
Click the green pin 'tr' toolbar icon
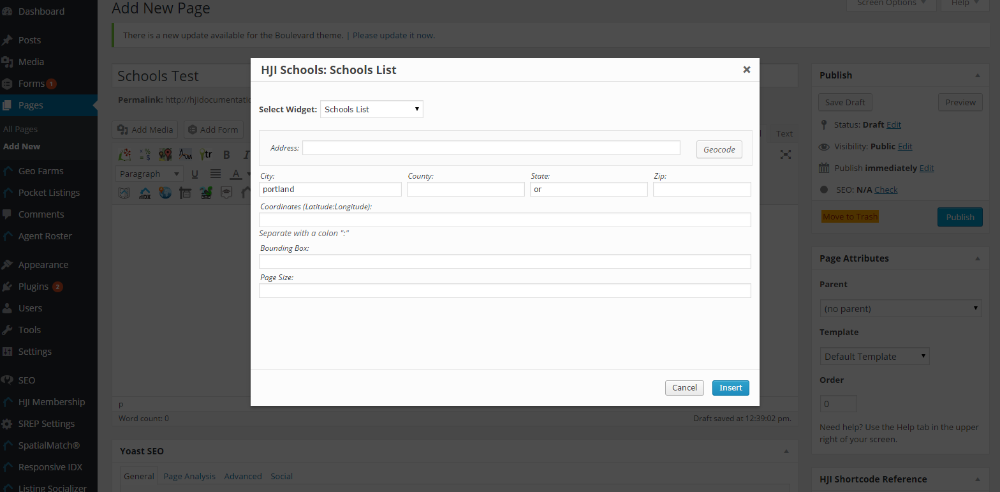point(205,154)
